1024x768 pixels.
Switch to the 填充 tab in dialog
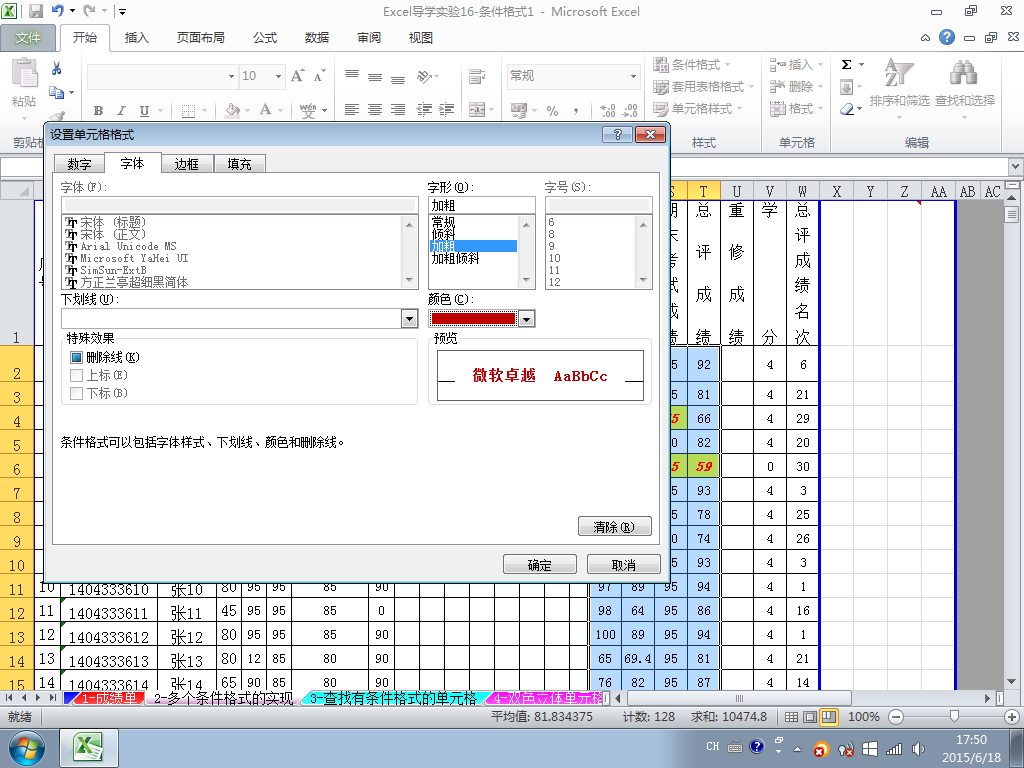coord(240,164)
